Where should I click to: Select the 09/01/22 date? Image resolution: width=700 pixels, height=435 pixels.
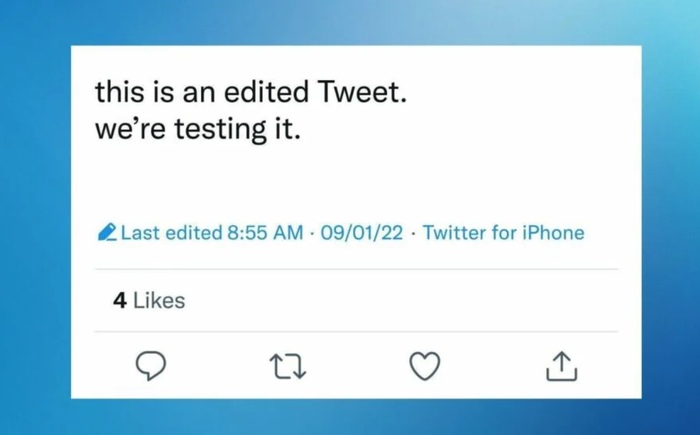tap(362, 233)
